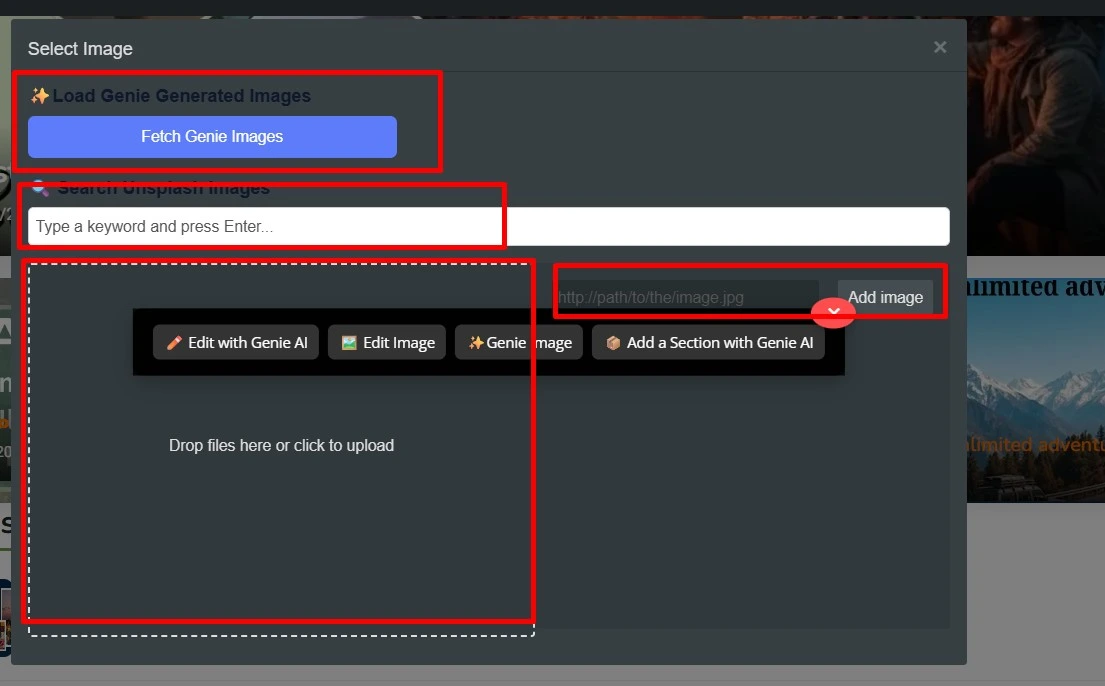The image size is (1105, 686).
Task: Focus the Unsplash keyword search field
Action: pyautogui.click(x=488, y=226)
